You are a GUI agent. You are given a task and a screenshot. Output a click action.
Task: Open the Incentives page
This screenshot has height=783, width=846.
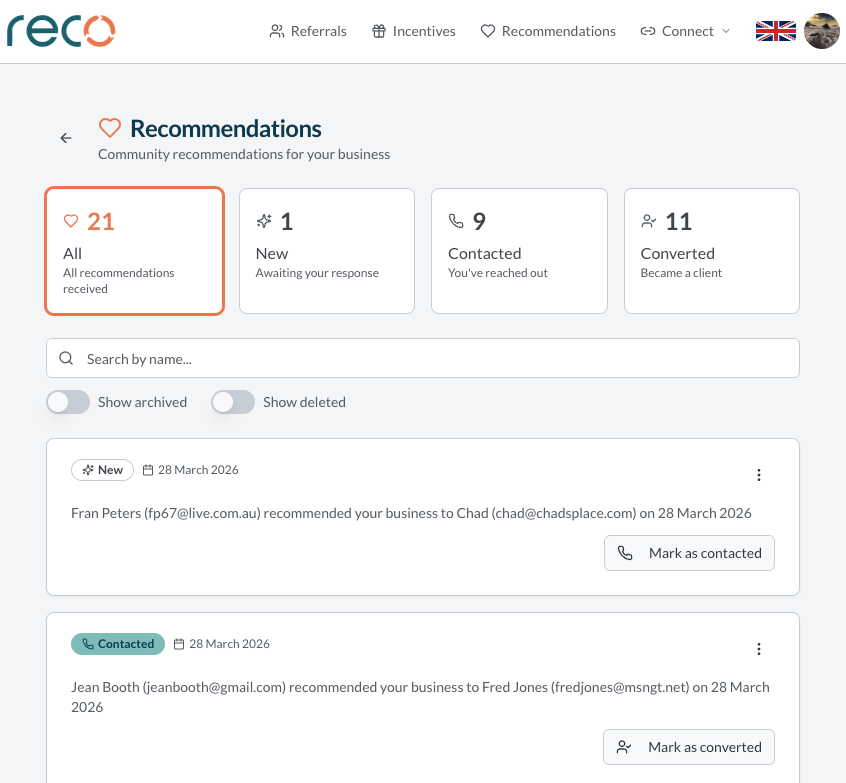tap(413, 31)
